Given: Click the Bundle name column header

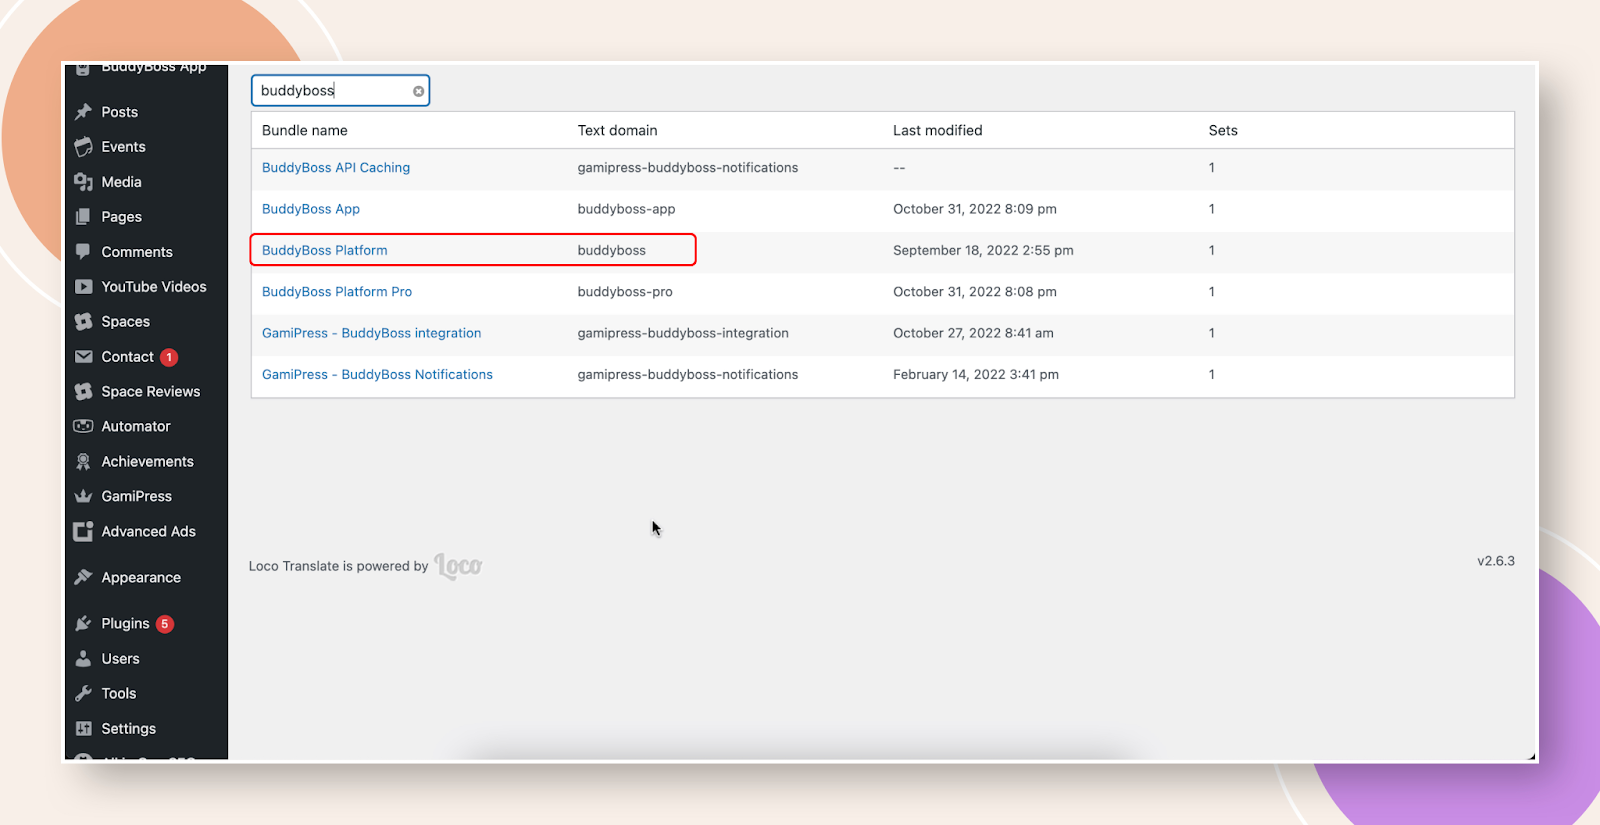Looking at the screenshot, I should pos(305,131).
